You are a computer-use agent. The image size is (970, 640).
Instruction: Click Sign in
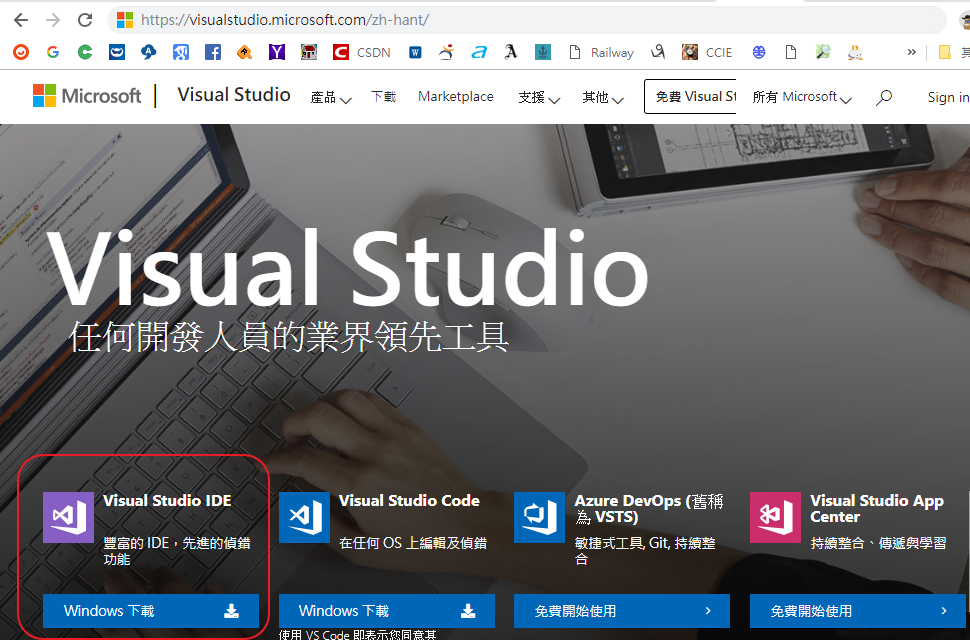[948, 97]
